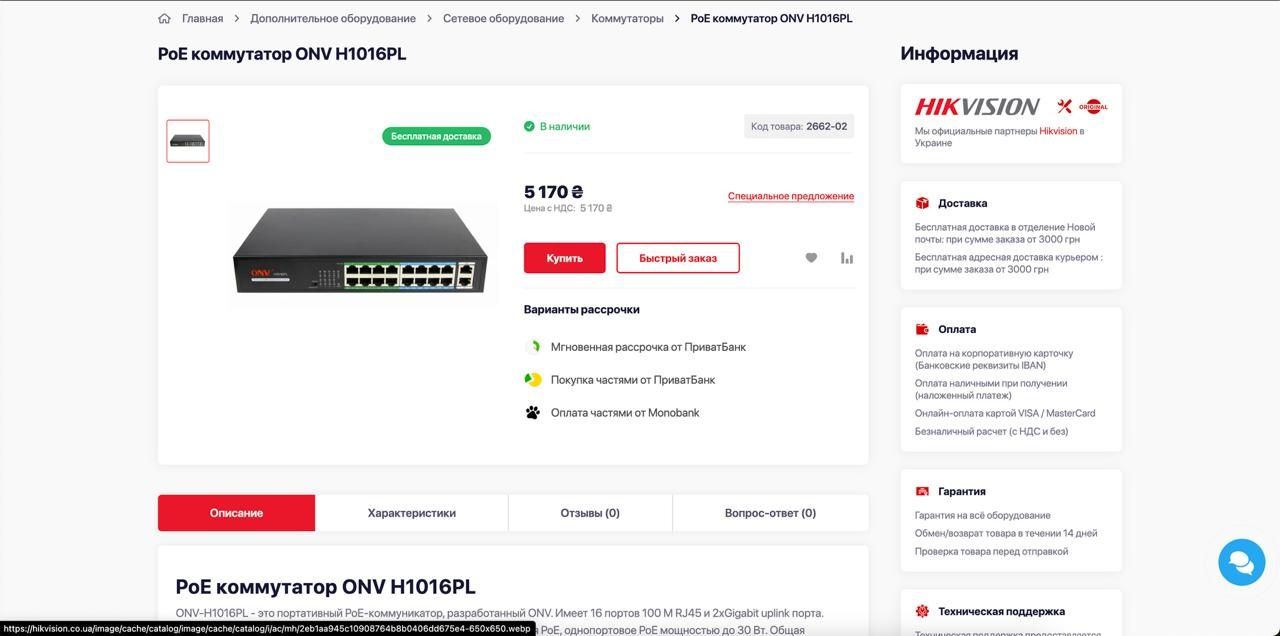Go to Дополнительное оборудование breadcrumb
Screen dimensions: 1280x636
333,18
